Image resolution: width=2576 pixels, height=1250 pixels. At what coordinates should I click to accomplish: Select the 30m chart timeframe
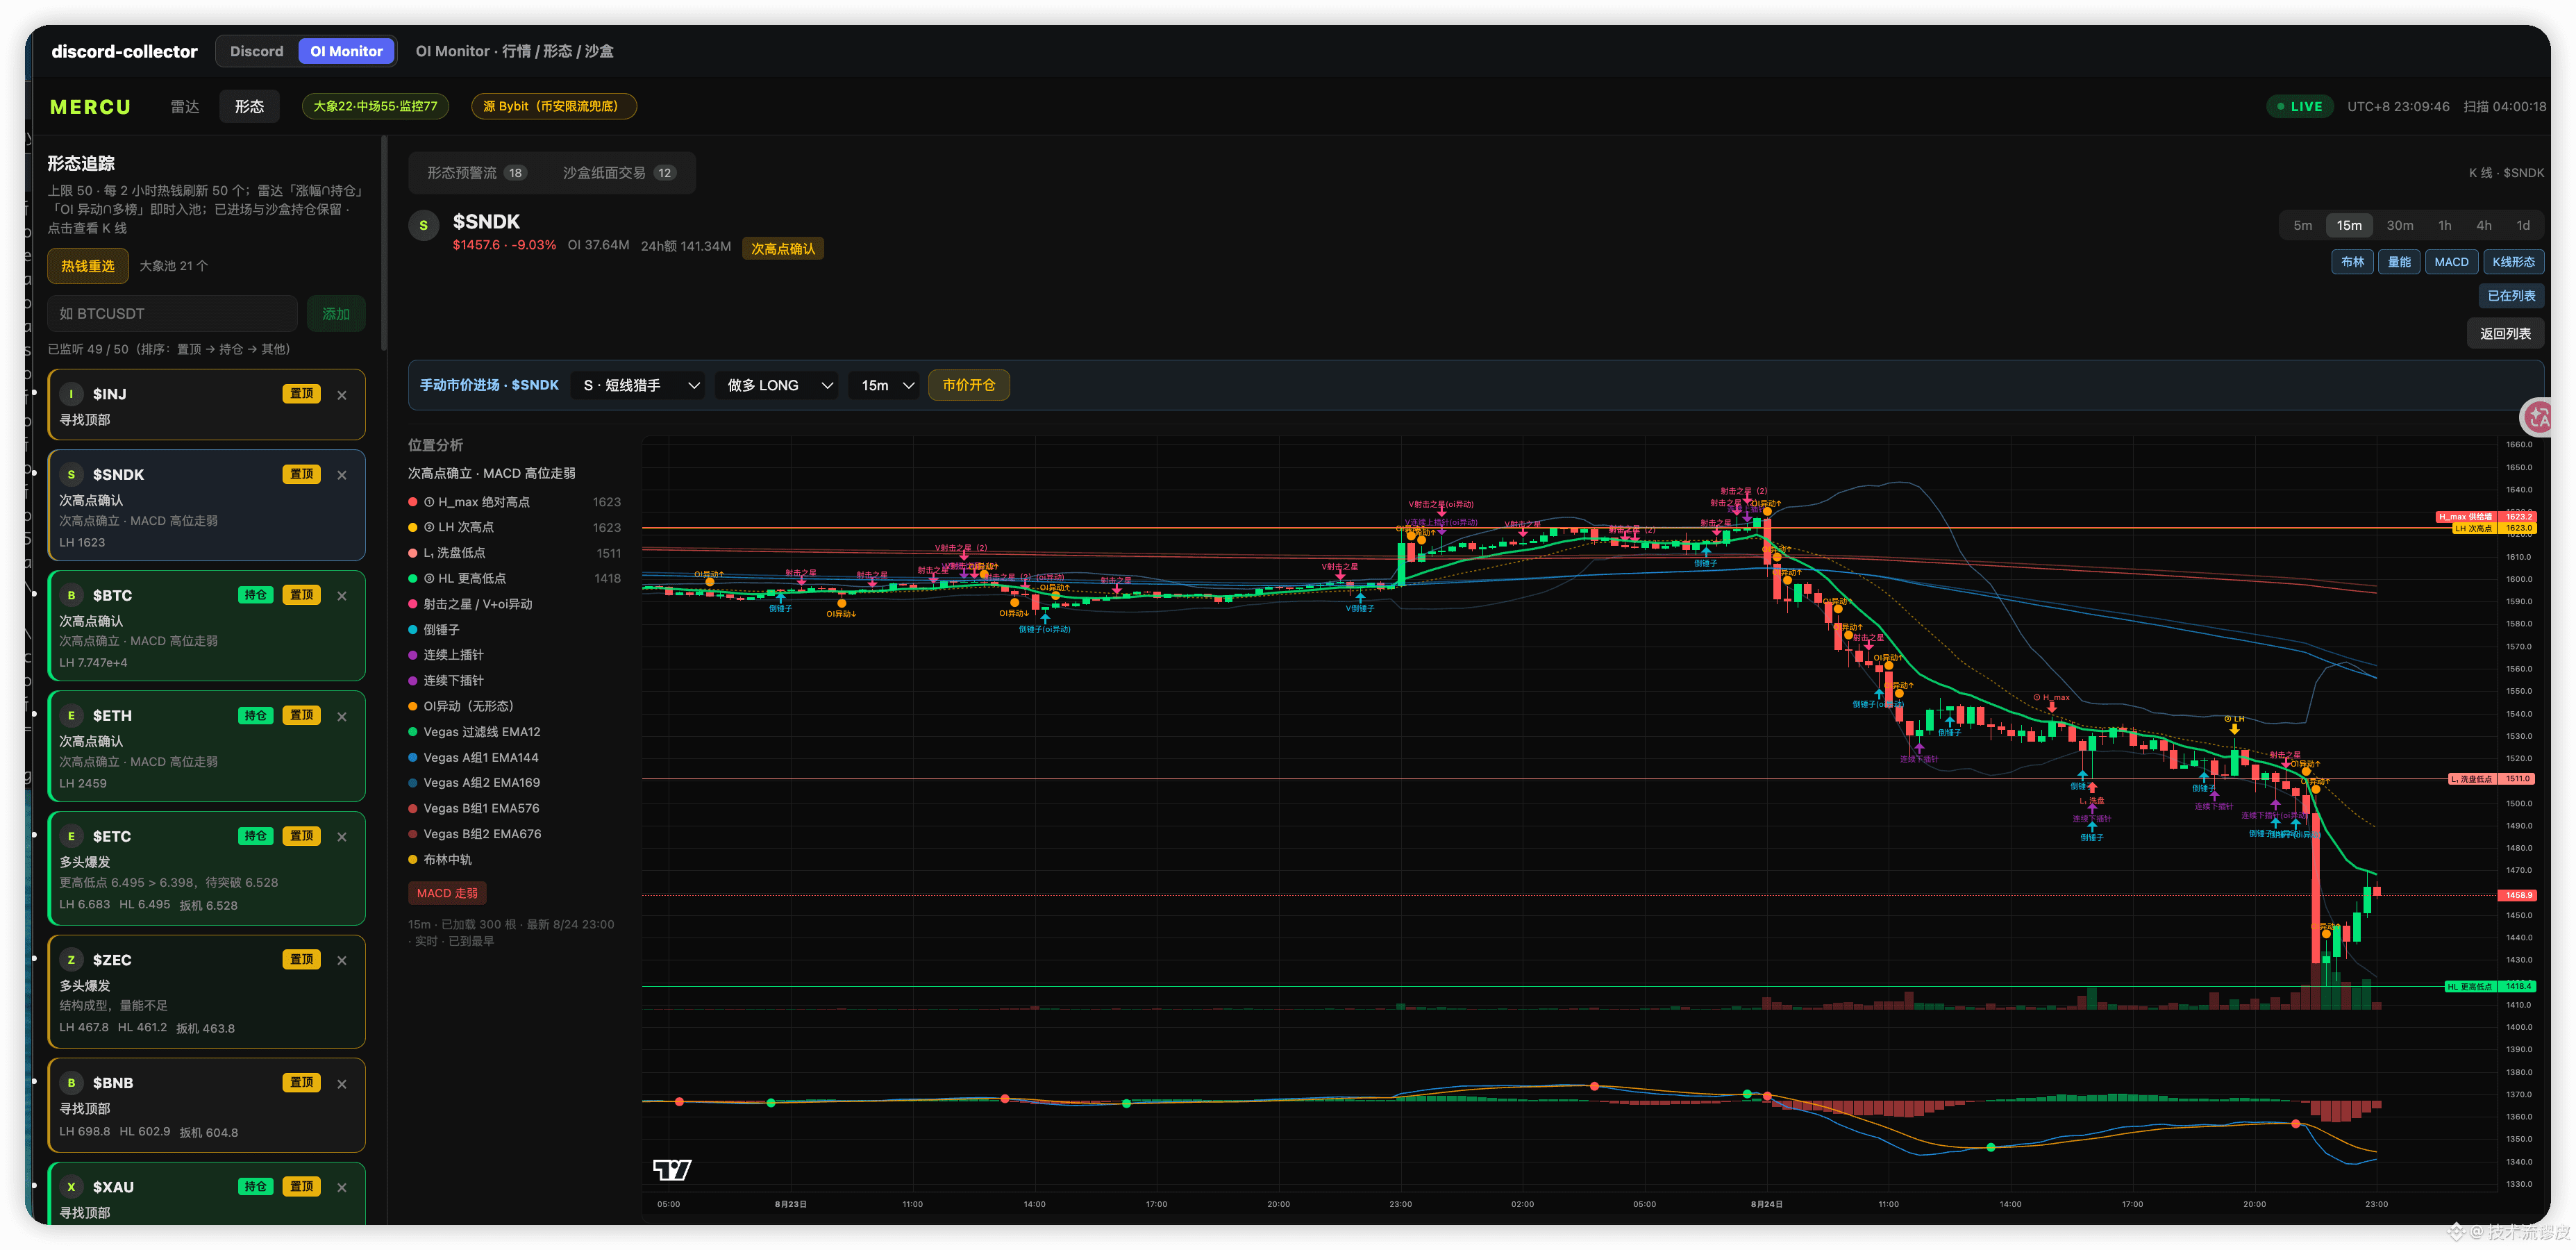coord(2399,226)
